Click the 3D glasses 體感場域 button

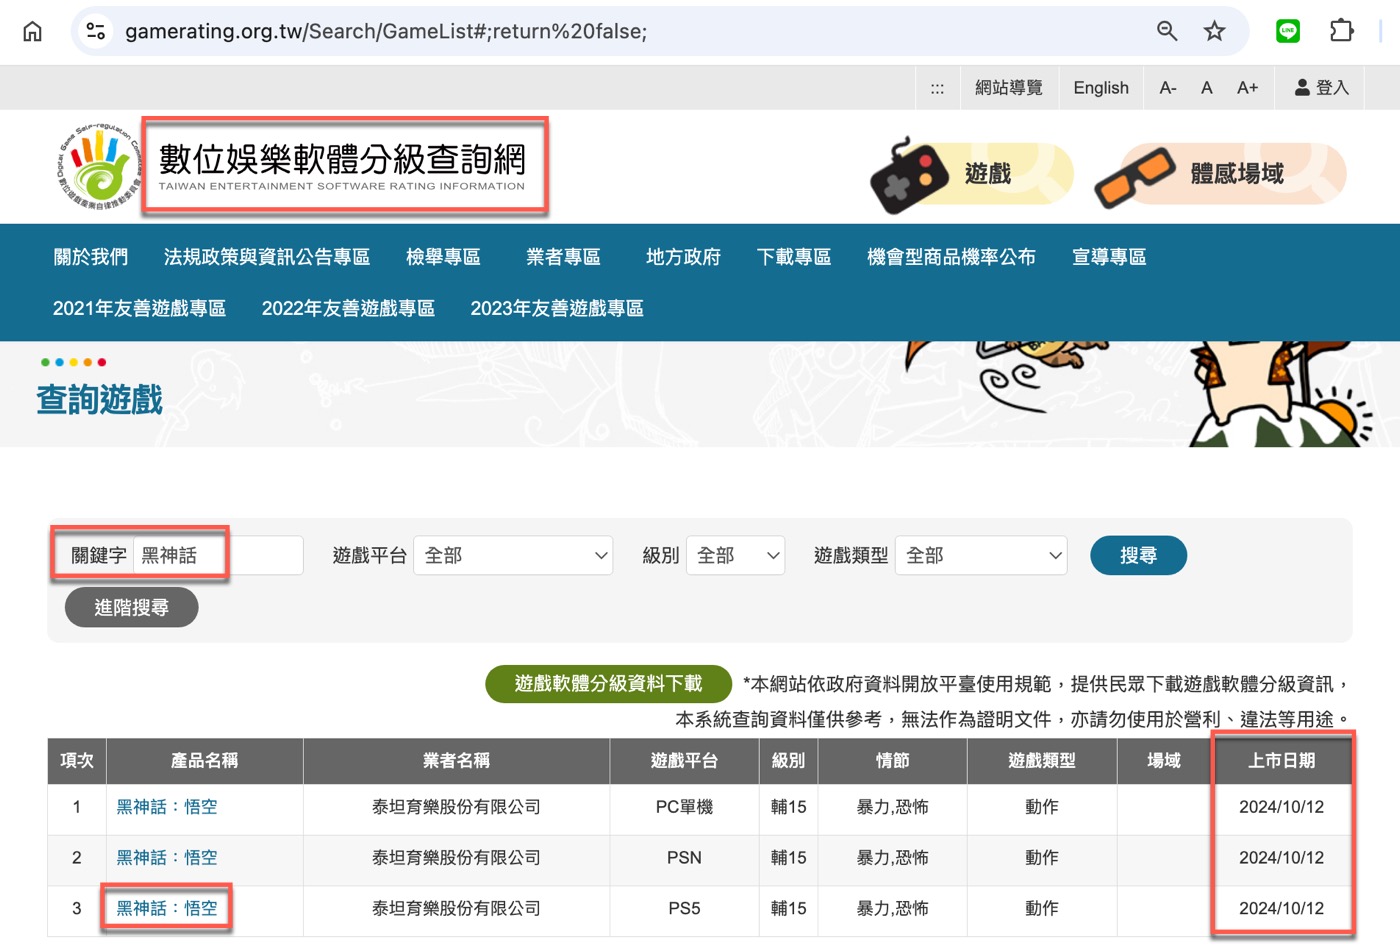1221,174
